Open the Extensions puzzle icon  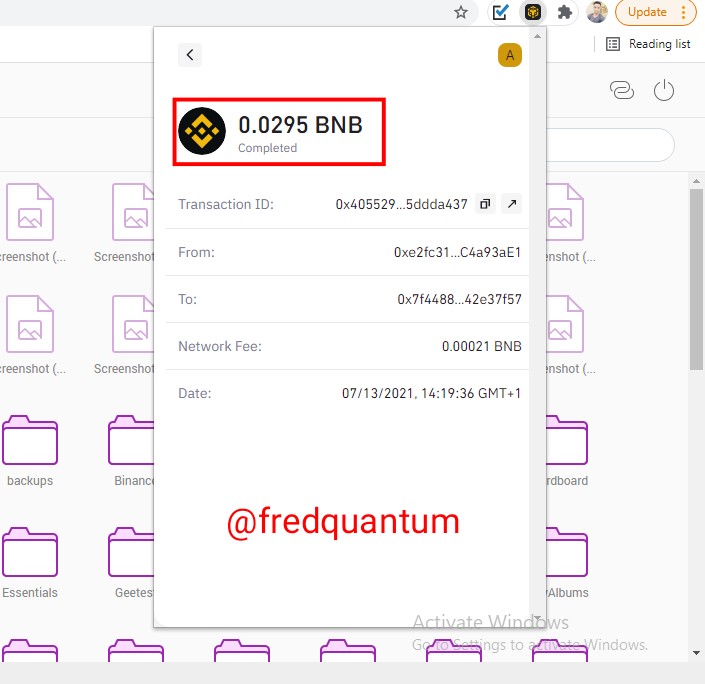[x=565, y=12]
